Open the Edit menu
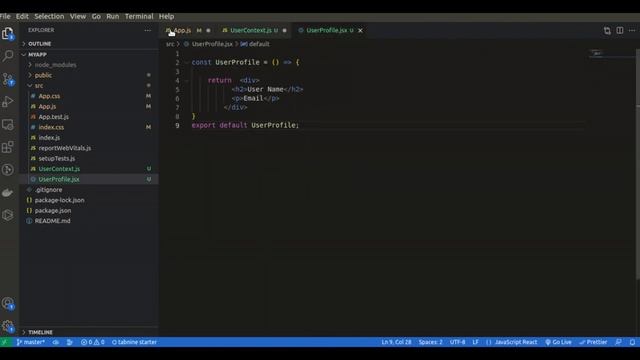This screenshot has height=360, width=640. click(22, 16)
